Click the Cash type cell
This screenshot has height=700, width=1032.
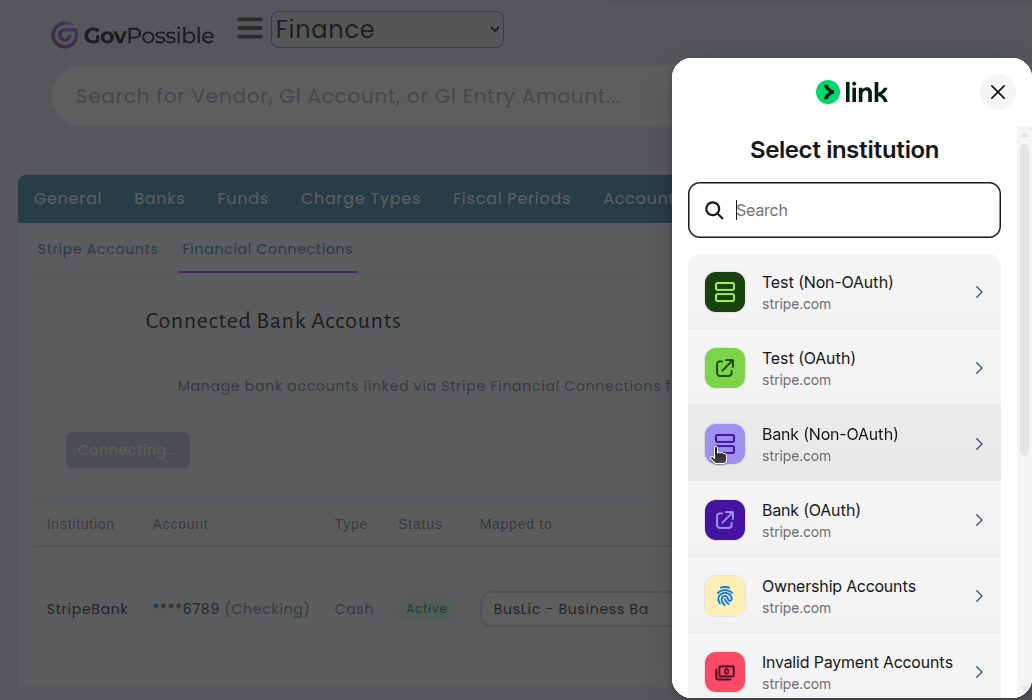(353, 609)
